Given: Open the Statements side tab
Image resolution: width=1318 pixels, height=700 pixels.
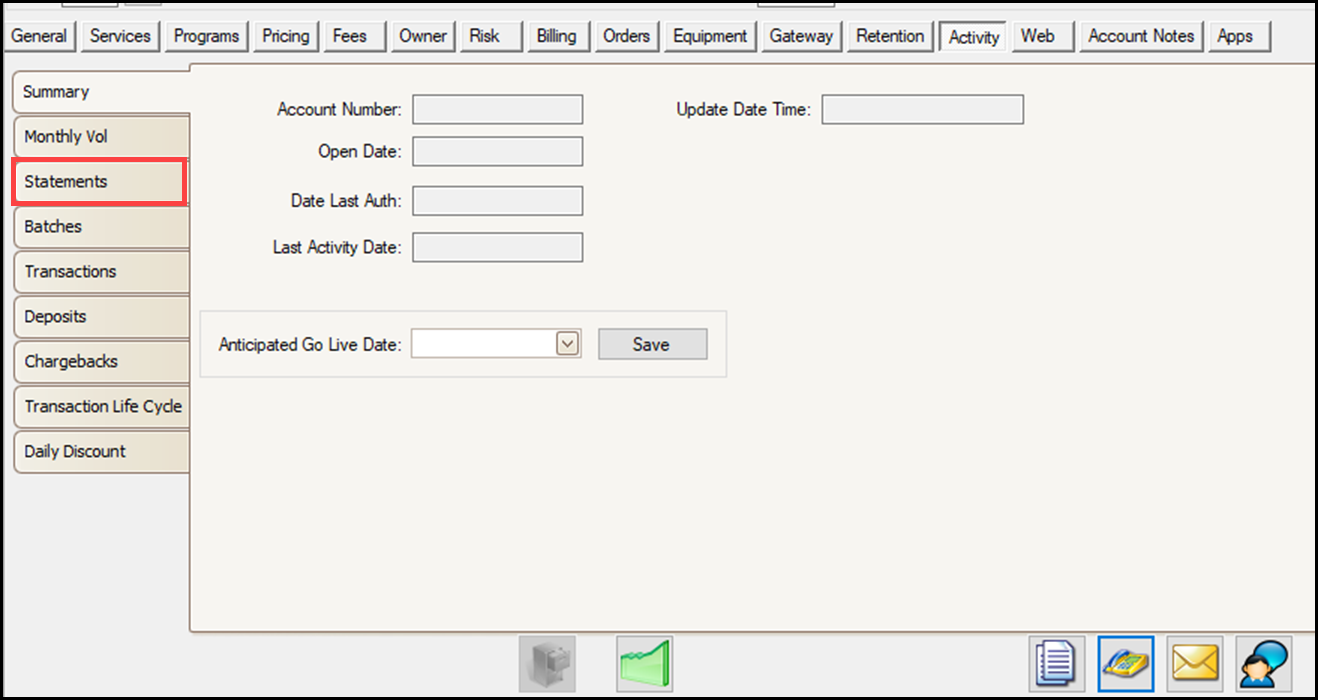Looking at the screenshot, I should click(100, 182).
